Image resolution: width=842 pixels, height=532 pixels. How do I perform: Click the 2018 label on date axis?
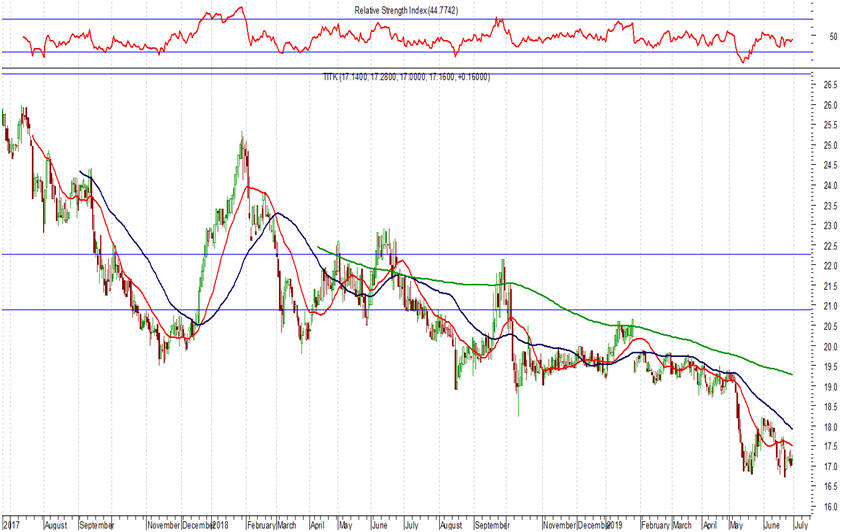(220, 523)
